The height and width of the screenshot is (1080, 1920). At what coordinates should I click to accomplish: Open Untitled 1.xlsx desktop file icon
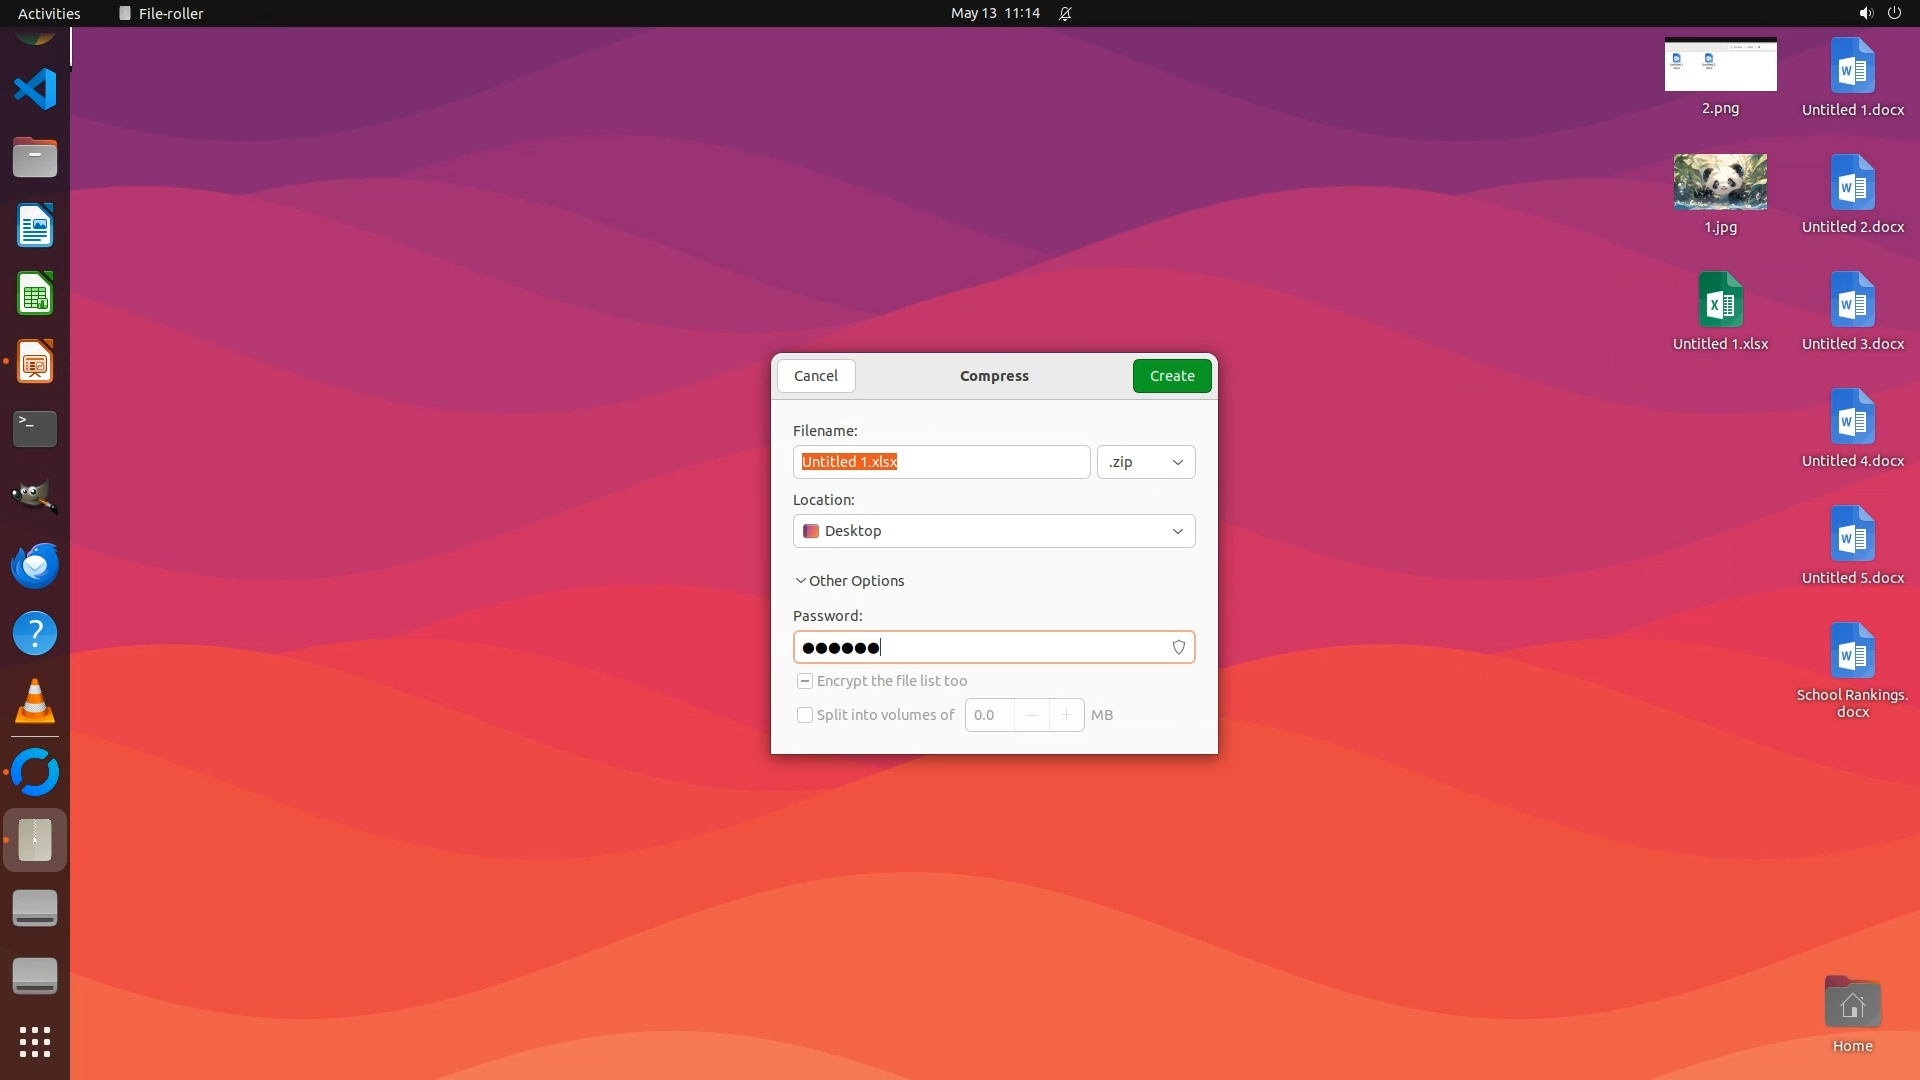(x=1720, y=301)
